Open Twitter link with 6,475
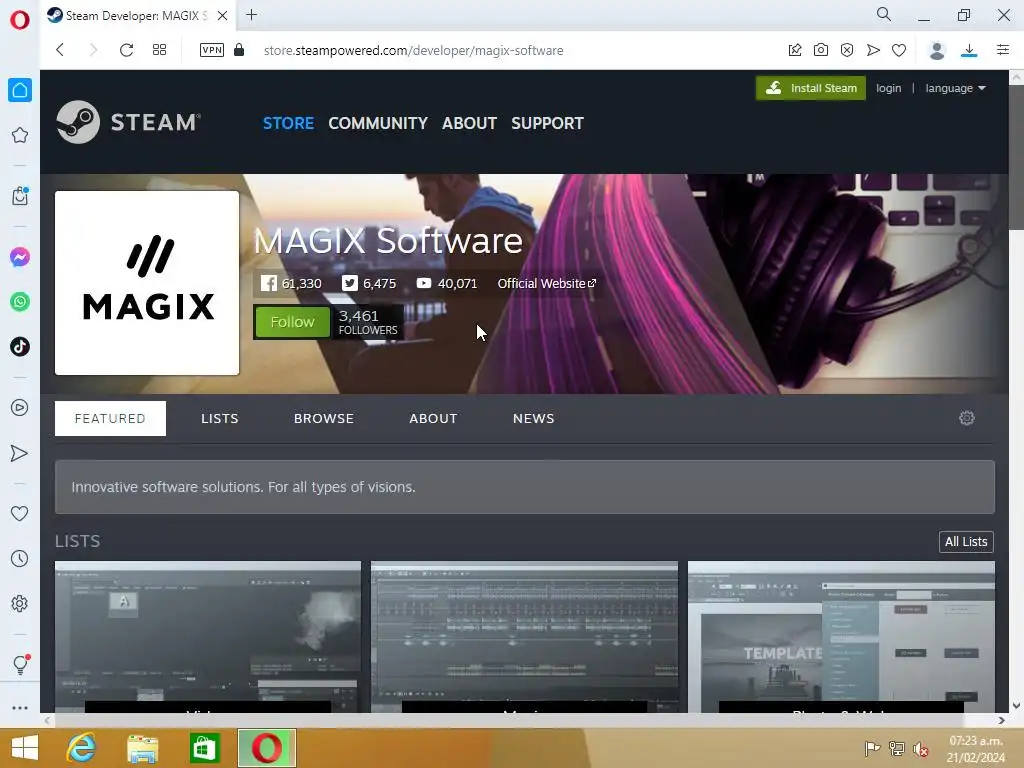Viewport: 1024px width, 768px height. click(x=369, y=283)
